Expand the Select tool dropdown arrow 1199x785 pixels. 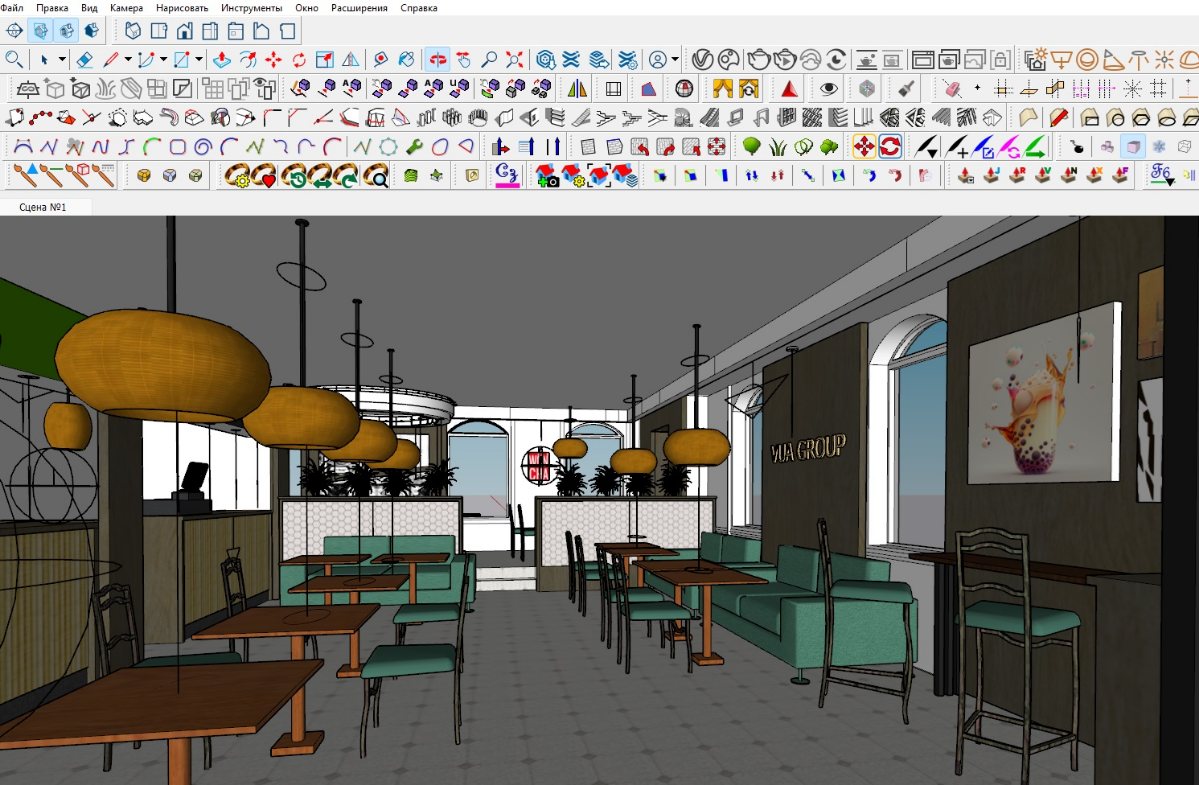60,60
